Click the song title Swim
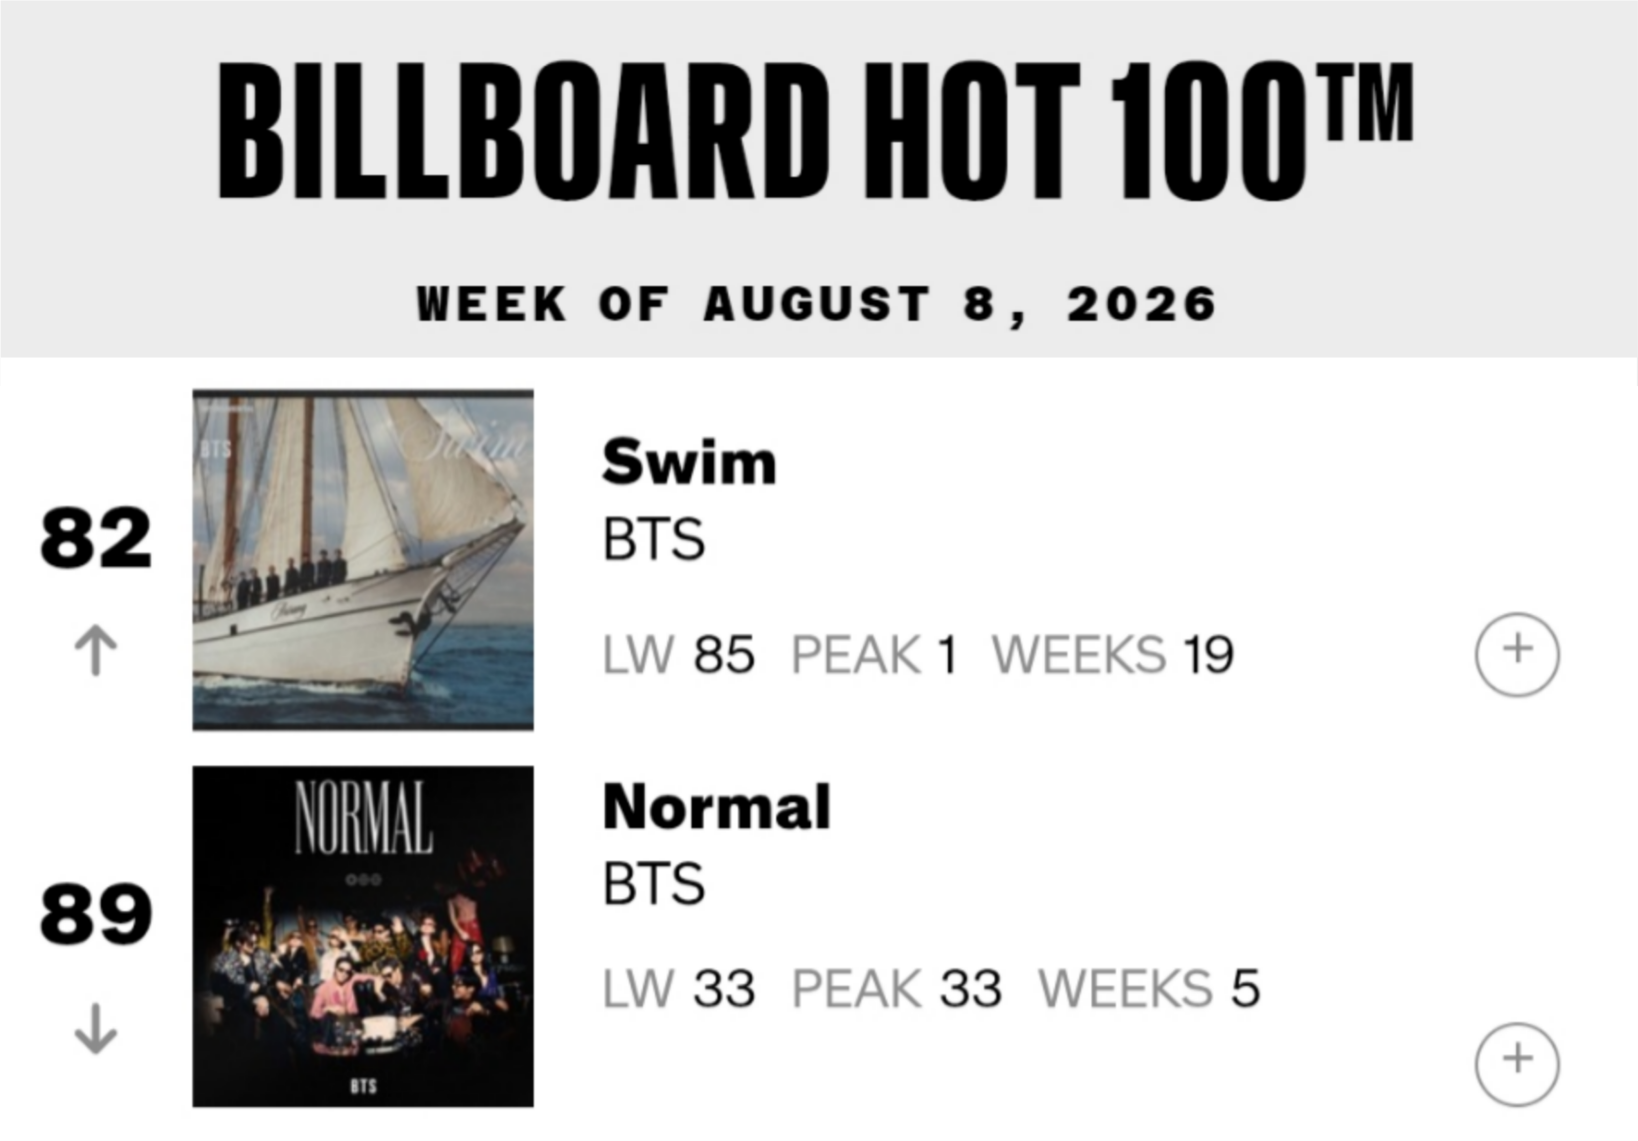Viewport: 1638px width, 1141px height. pyautogui.click(x=689, y=462)
